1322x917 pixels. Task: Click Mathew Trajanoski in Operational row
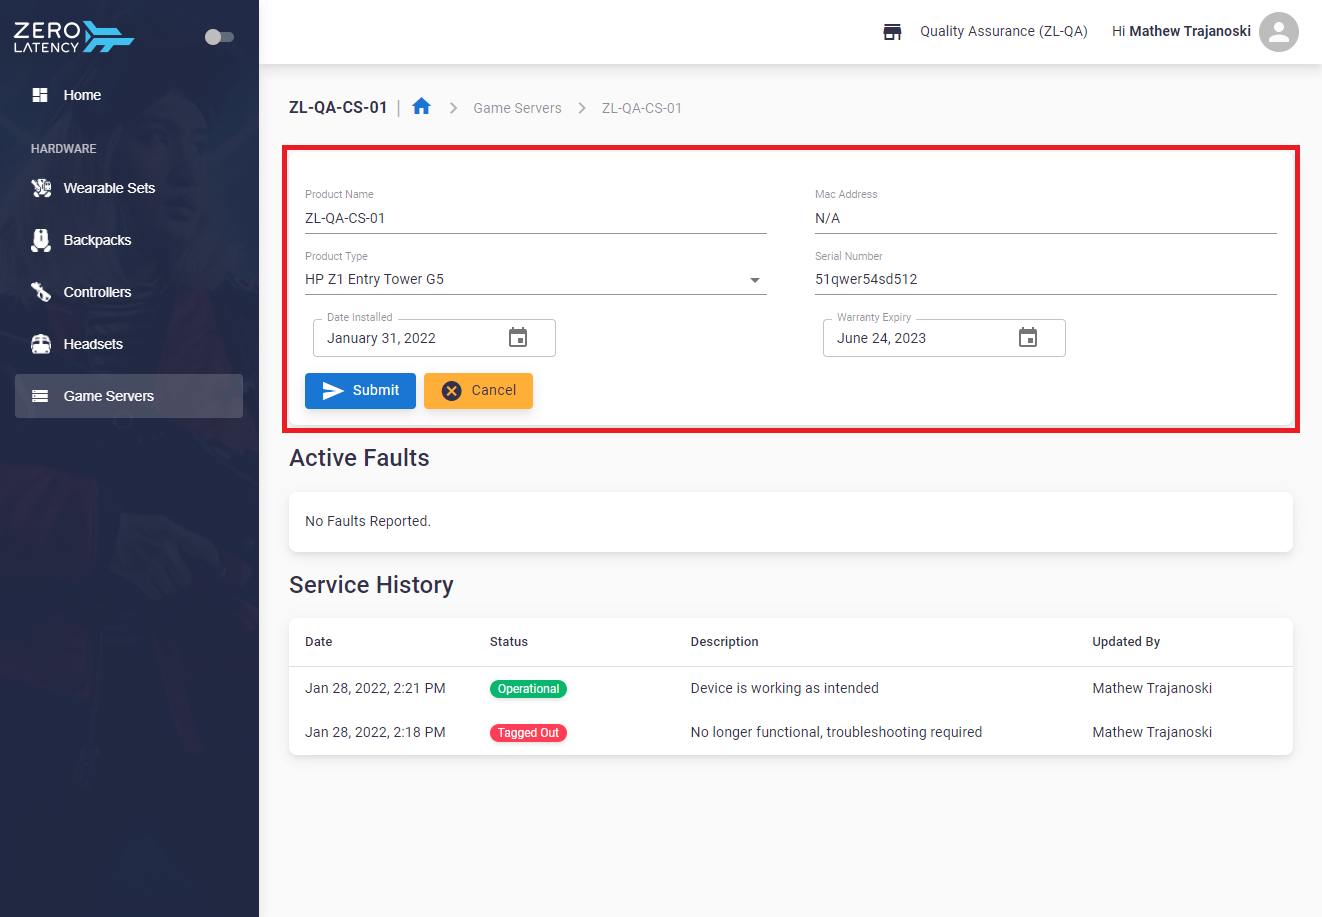pos(1152,688)
